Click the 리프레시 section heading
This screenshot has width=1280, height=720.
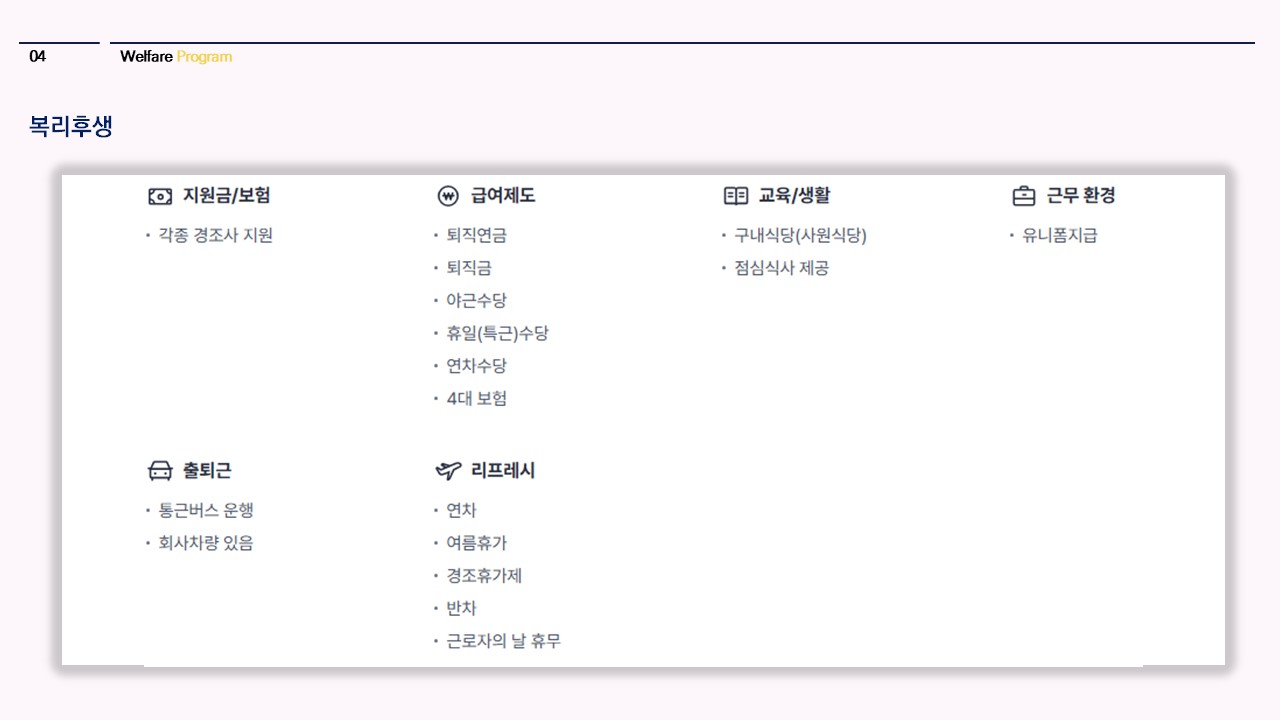[503, 471]
